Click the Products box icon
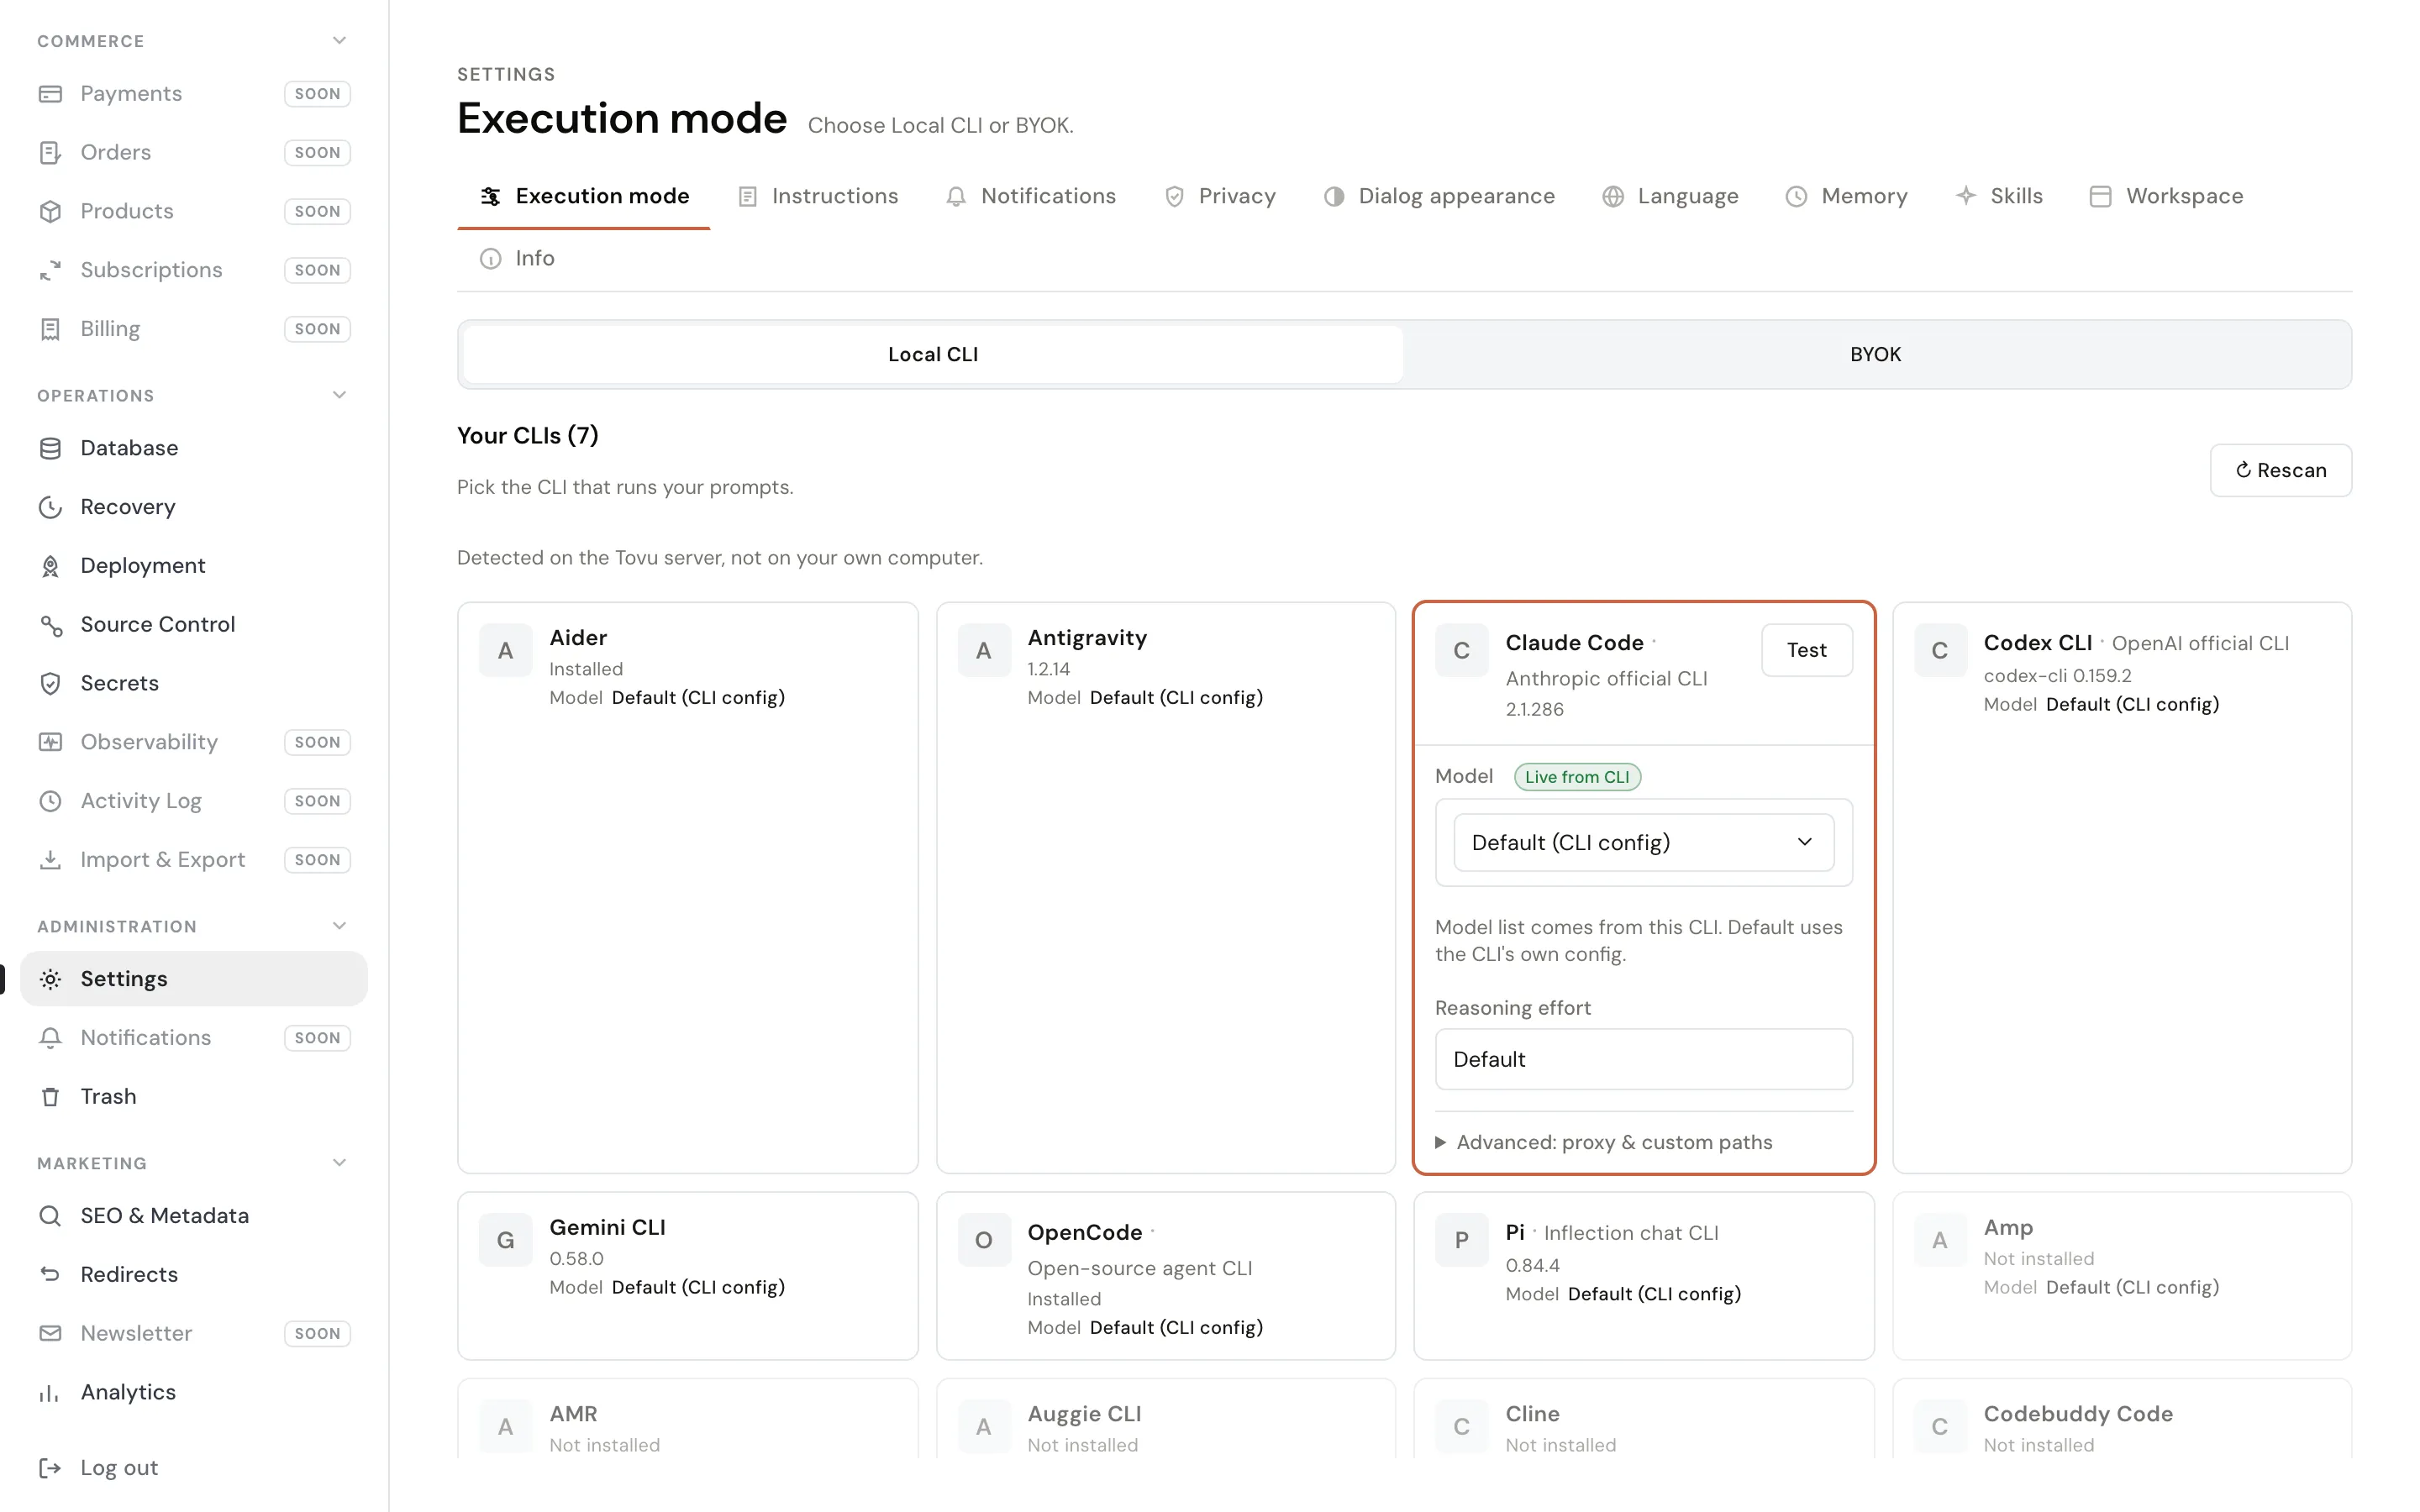The image size is (2420, 1512). tap(50, 212)
